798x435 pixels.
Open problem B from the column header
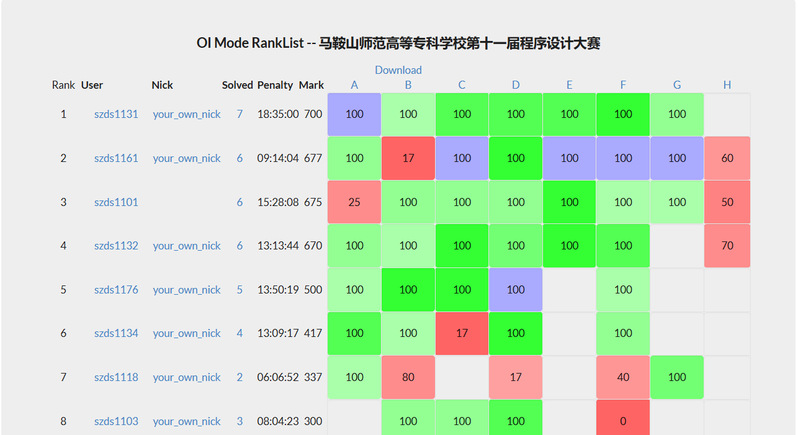408,85
